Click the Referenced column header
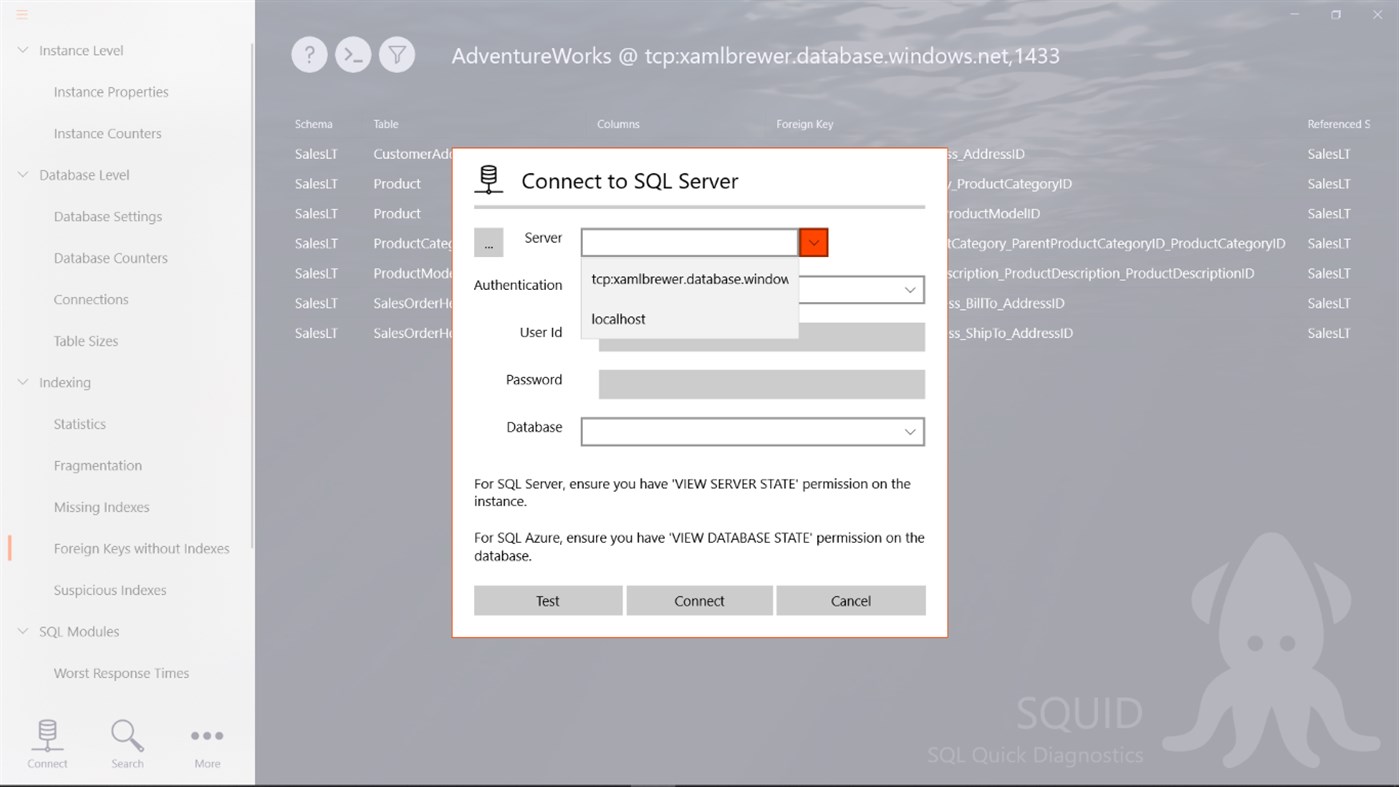The width and height of the screenshot is (1399, 787). click(x=1338, y=124)
